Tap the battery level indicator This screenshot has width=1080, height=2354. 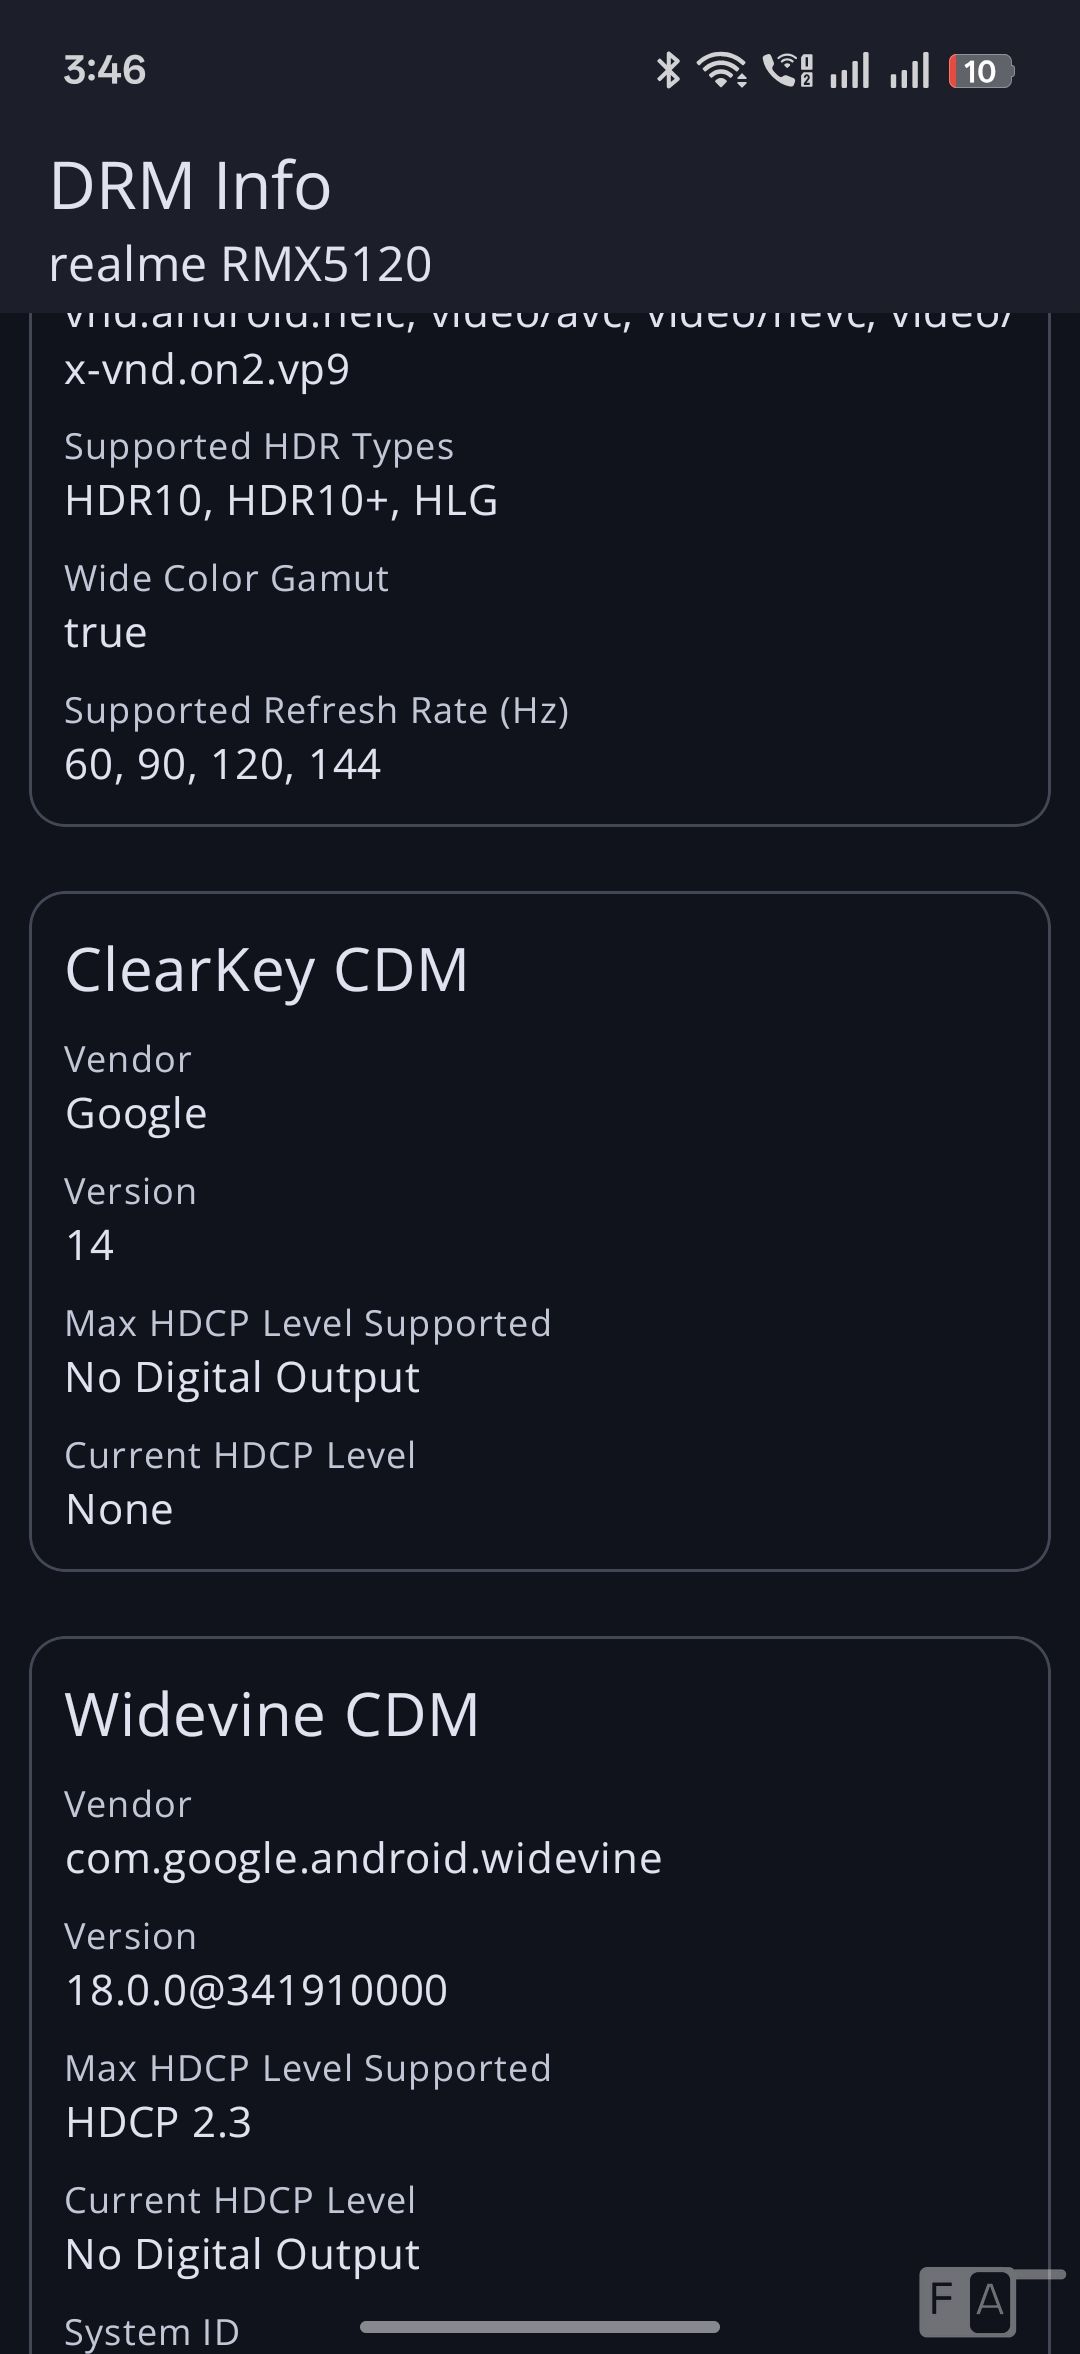point(981,71)
